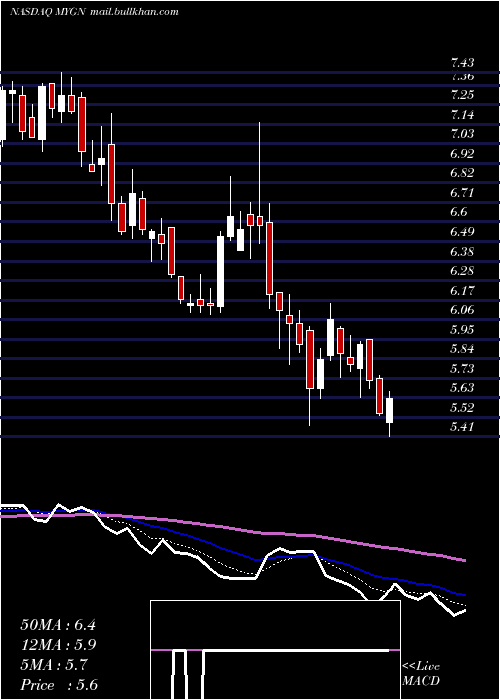This screenshot has width=500, height=700.
Task: Click the 7.14 price axis label
Action: coord(462,115)
